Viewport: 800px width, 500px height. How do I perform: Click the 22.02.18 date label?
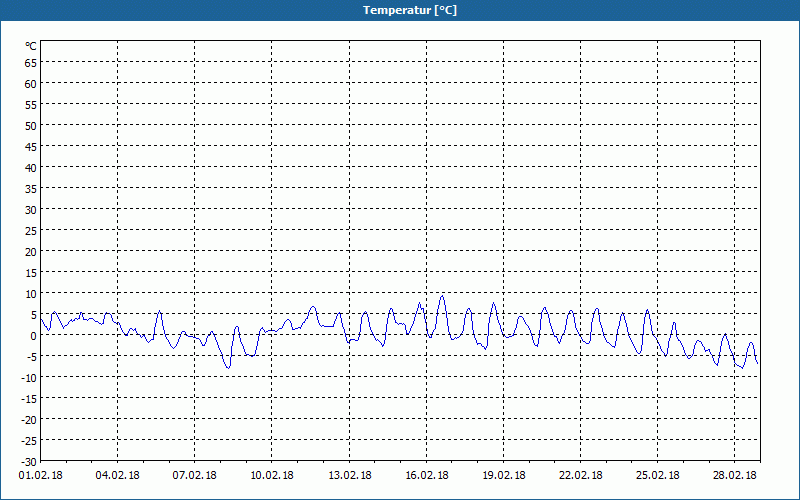point(581,476)
